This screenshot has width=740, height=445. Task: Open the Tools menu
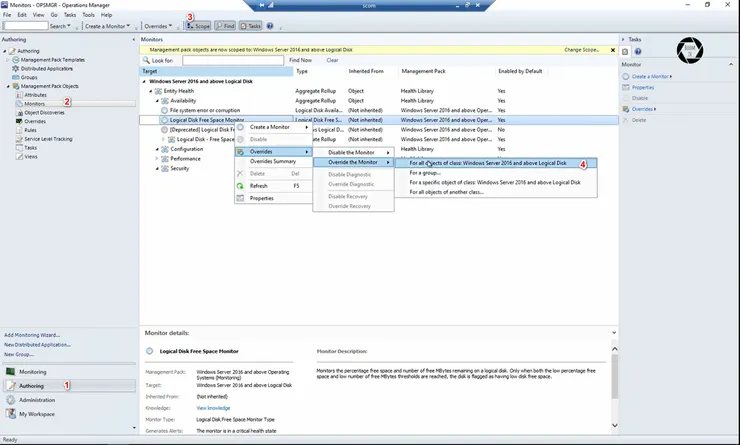(x=88, y=15)
